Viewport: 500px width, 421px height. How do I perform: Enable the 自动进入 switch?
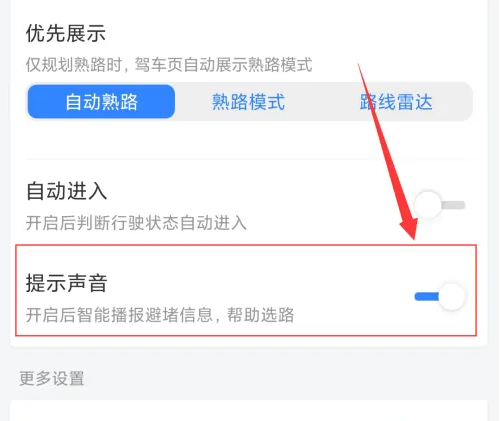[x=440, y=205]
